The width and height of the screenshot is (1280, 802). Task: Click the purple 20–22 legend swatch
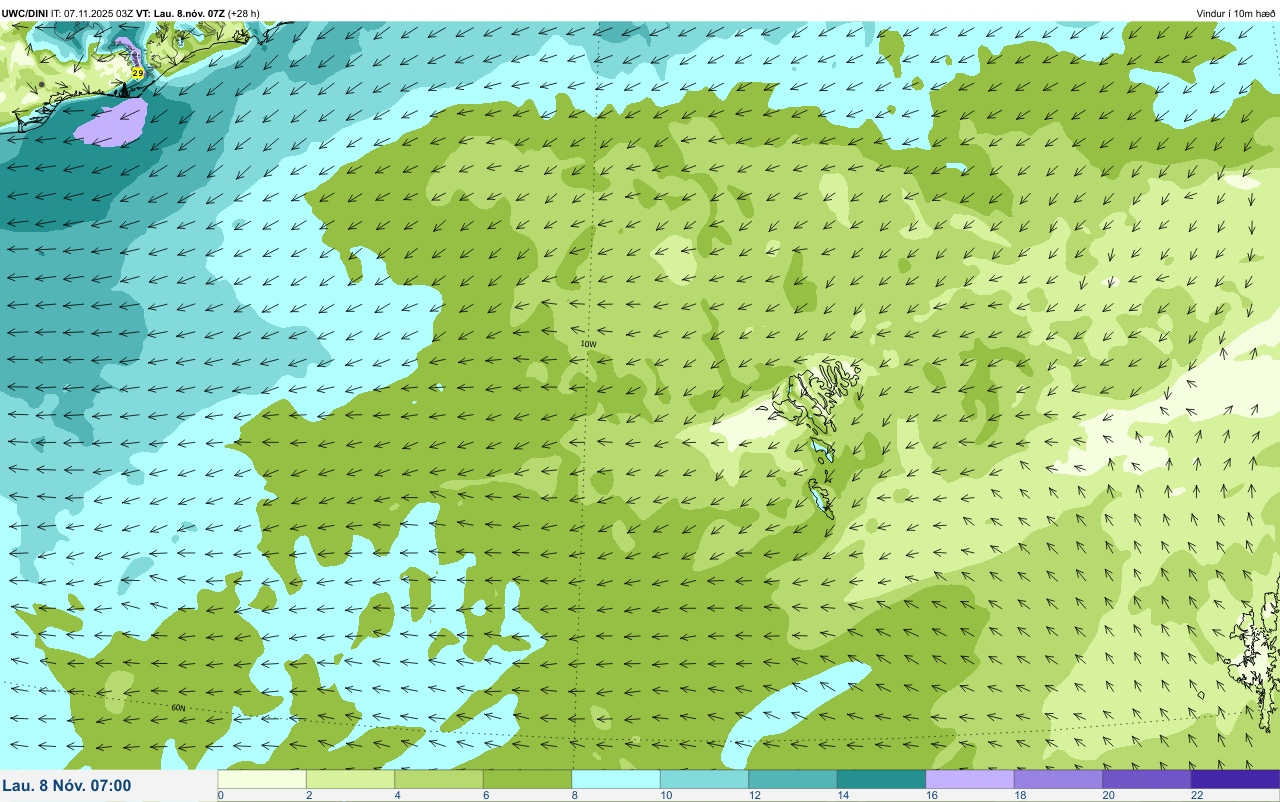[1147, 779]
